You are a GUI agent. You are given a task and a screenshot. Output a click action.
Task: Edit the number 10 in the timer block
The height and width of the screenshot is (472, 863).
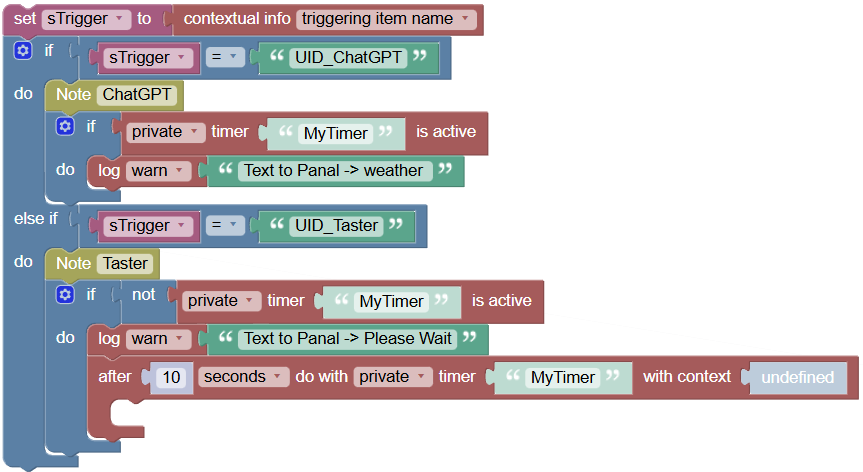(x=172, y=377)
